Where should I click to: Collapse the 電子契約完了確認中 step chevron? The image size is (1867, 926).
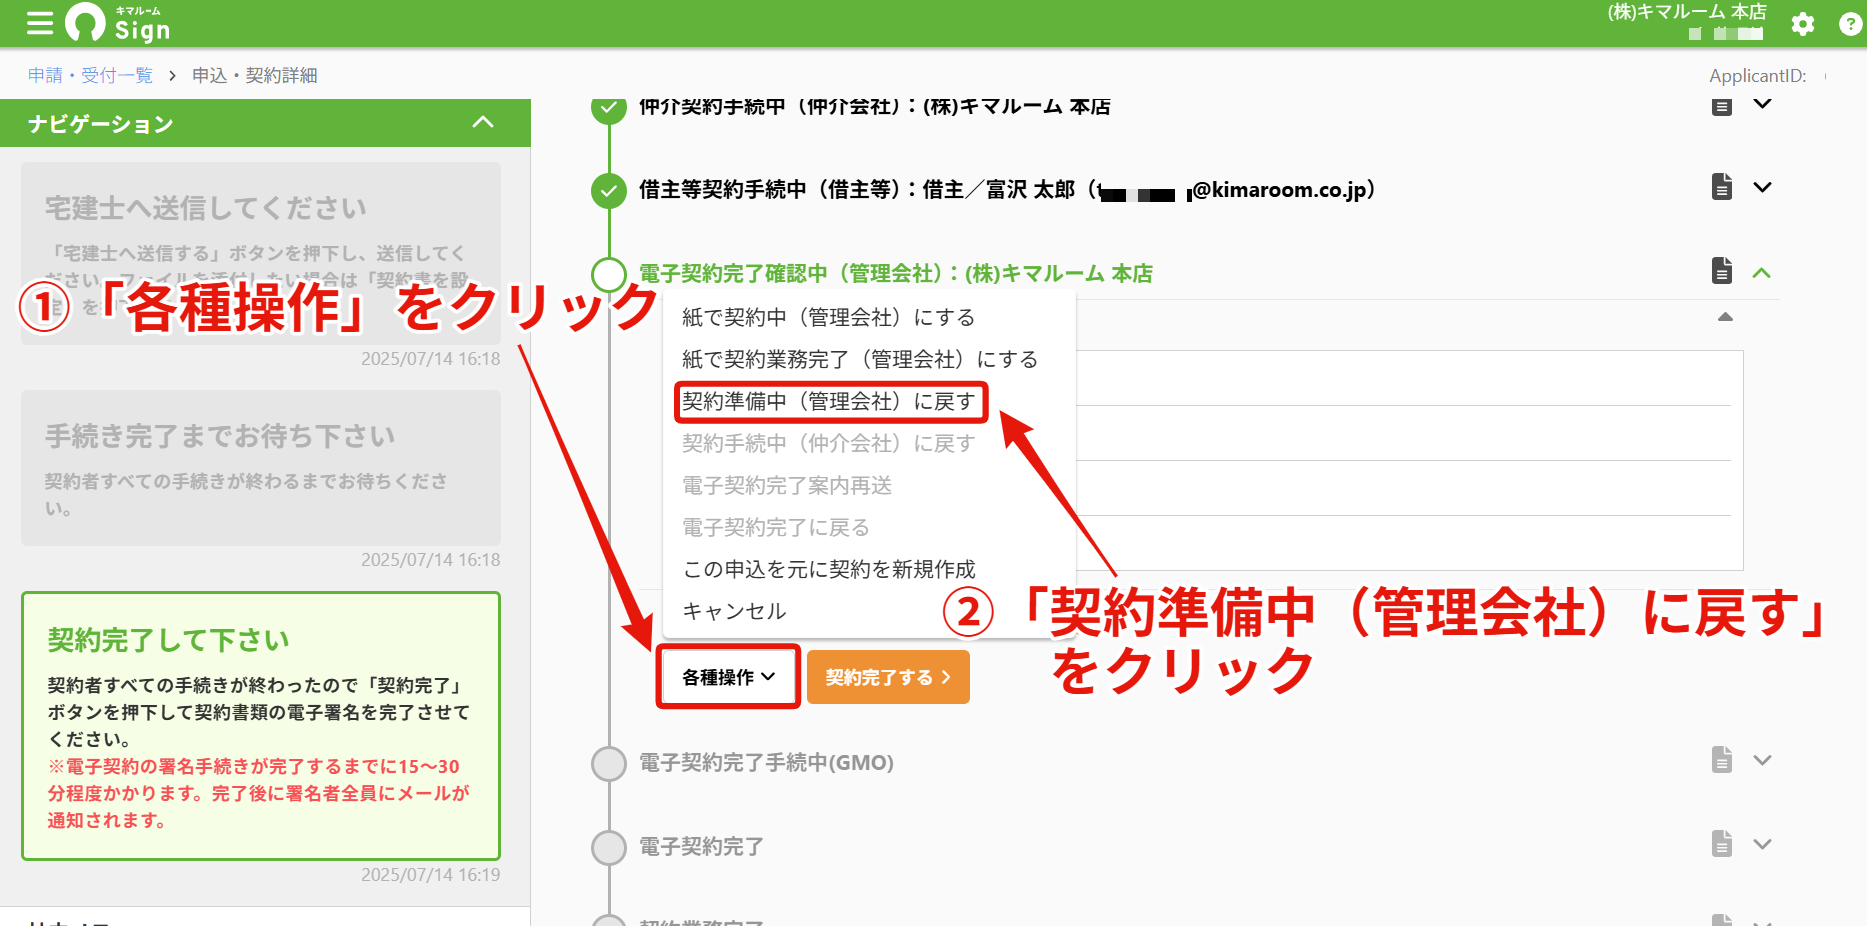coord(1762,272)
